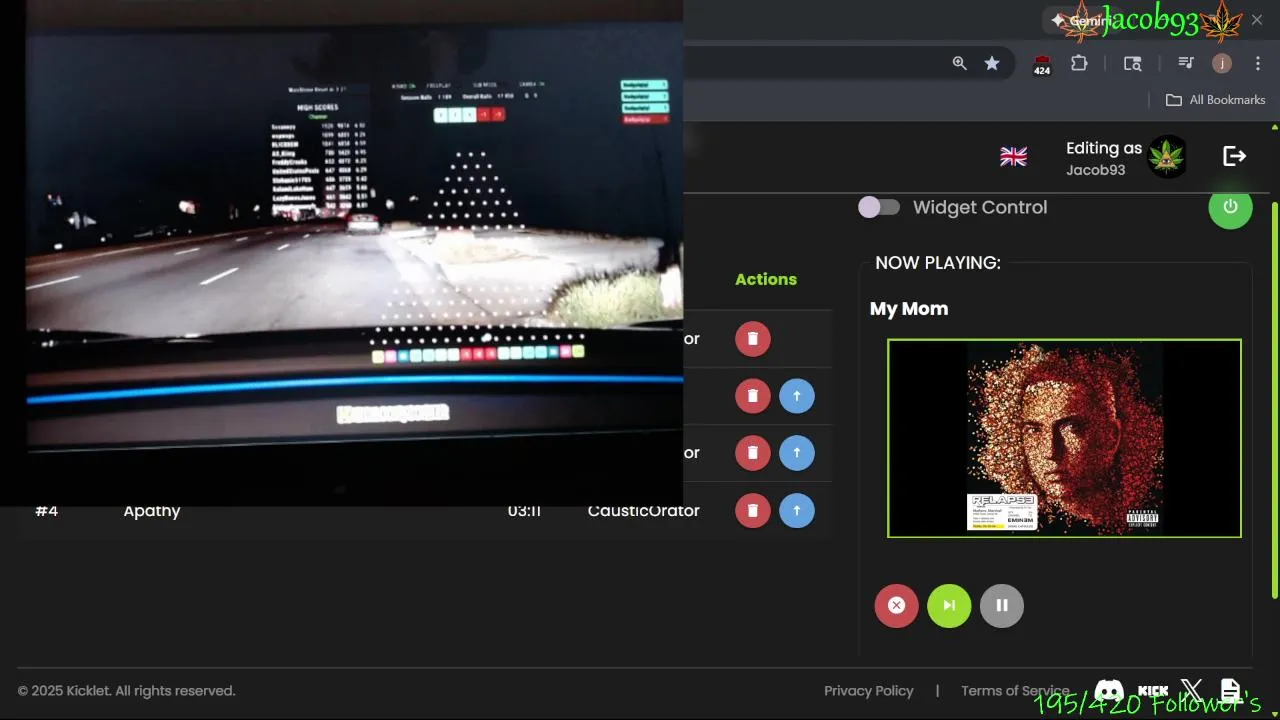Open Kicklet's Discord icon in footer

[x=1109, y=691]
